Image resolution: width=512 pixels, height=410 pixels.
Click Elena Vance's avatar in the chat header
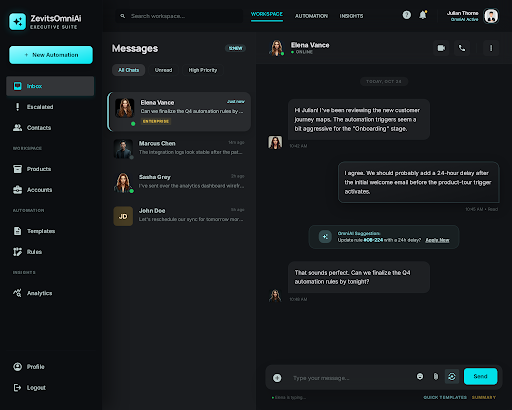(276, 48)
